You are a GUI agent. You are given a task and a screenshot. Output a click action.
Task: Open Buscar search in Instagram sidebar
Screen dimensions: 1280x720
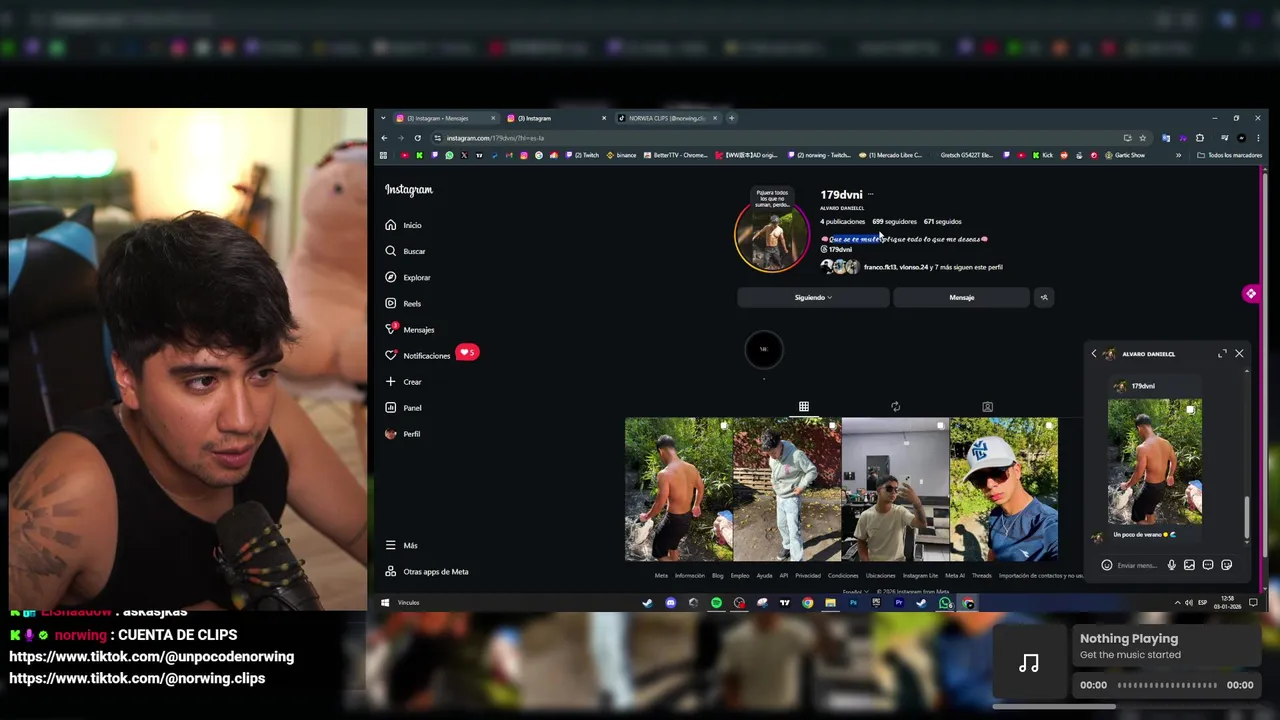tap(406, 251)
